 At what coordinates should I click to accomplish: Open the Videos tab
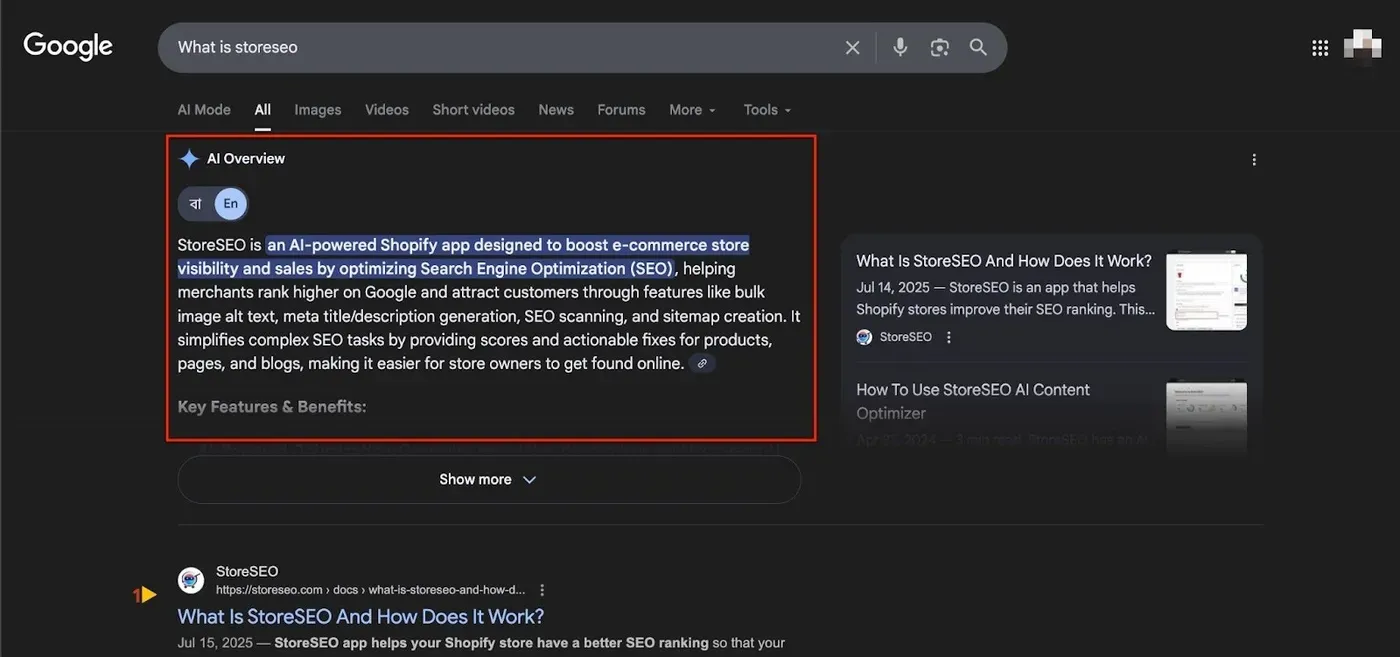[387, 110]
